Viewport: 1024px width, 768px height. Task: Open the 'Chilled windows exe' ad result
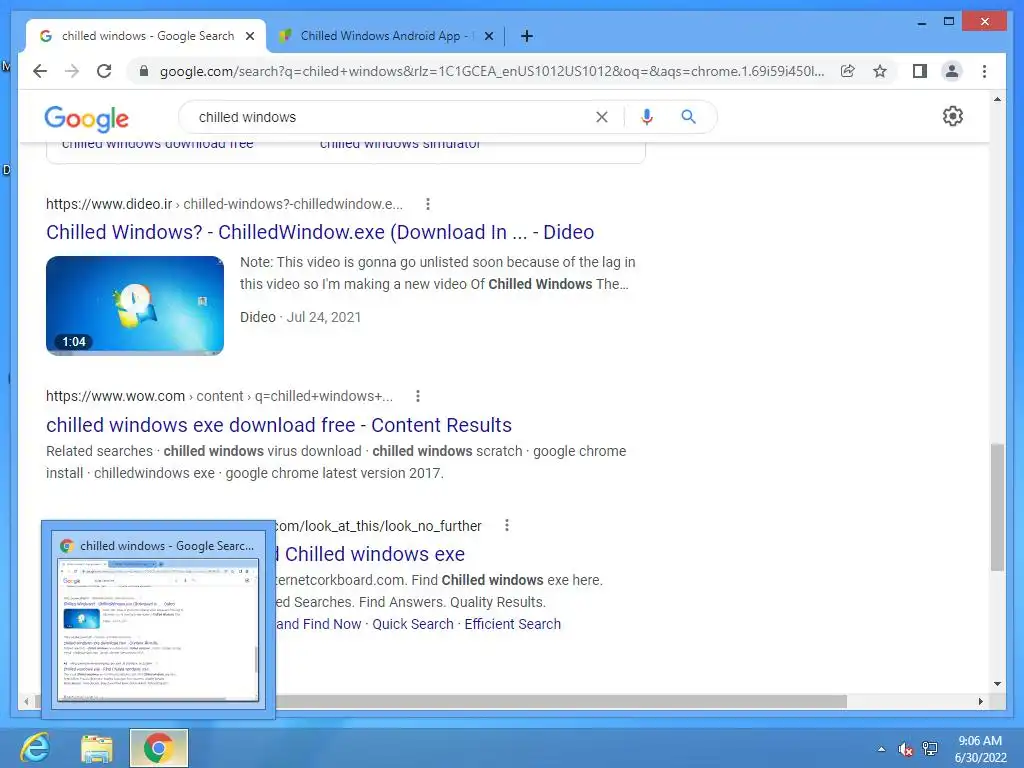pyautogui.click(x=371, y=554)
